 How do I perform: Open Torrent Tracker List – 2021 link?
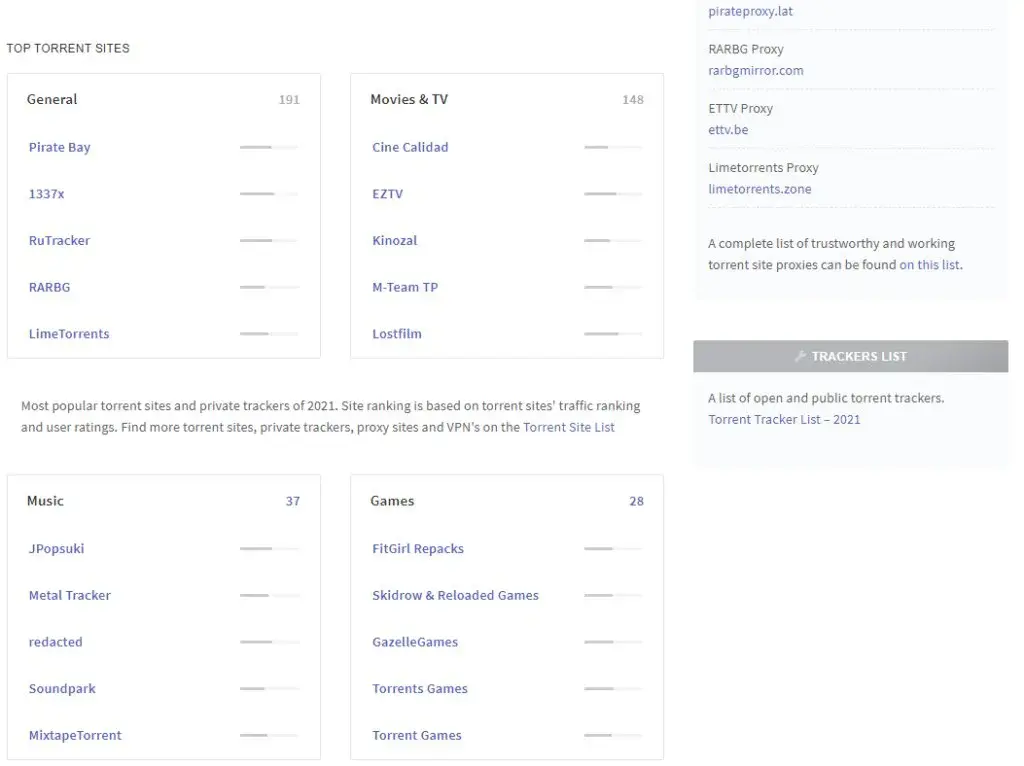pos(784,419)
